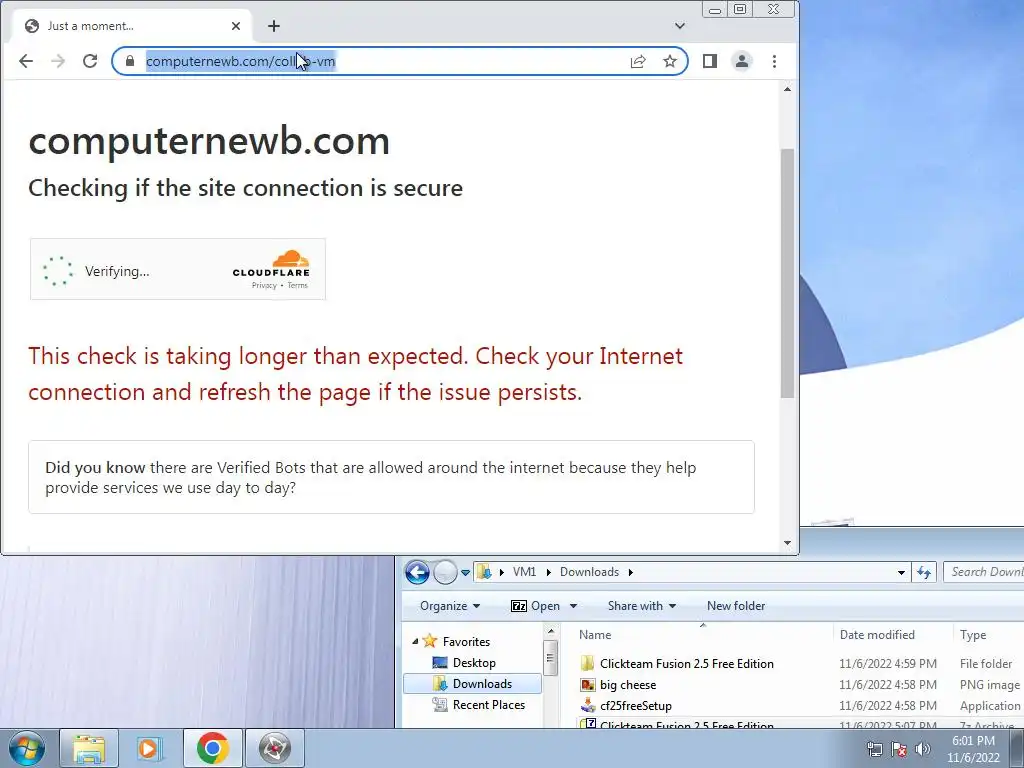Click volume speaker tray icon
The width and height of the screenshot is (1024, 768).
pyautogui.click(x=923, y=749)
